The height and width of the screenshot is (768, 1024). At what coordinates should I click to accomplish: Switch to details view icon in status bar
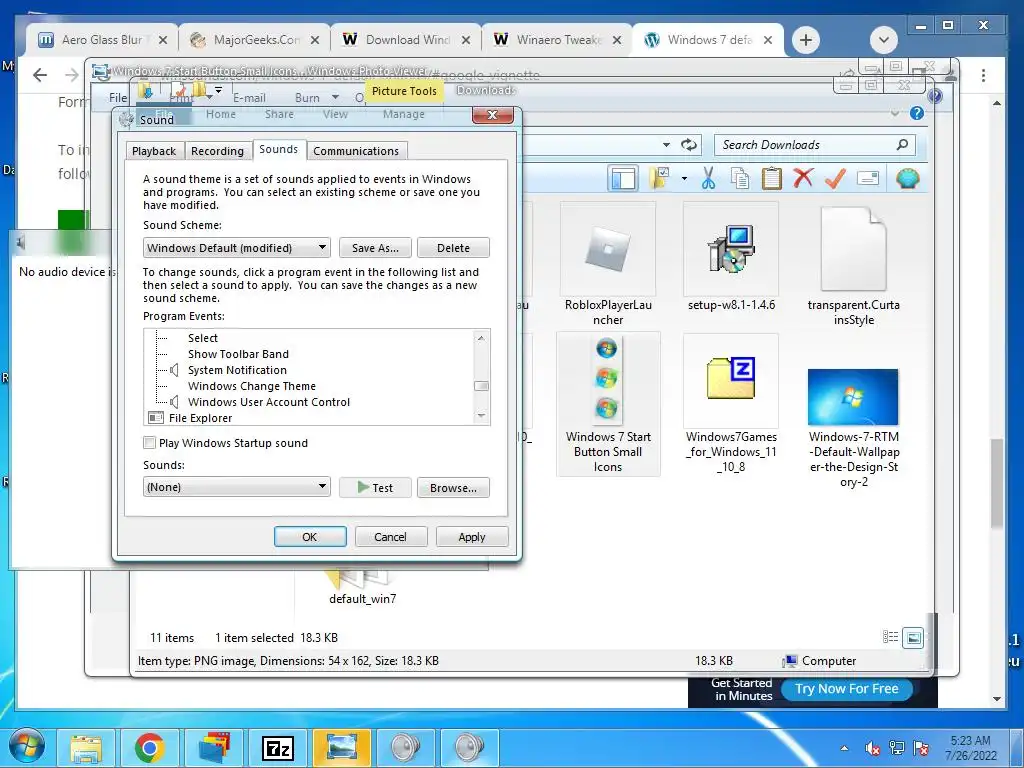pos(890,637)
